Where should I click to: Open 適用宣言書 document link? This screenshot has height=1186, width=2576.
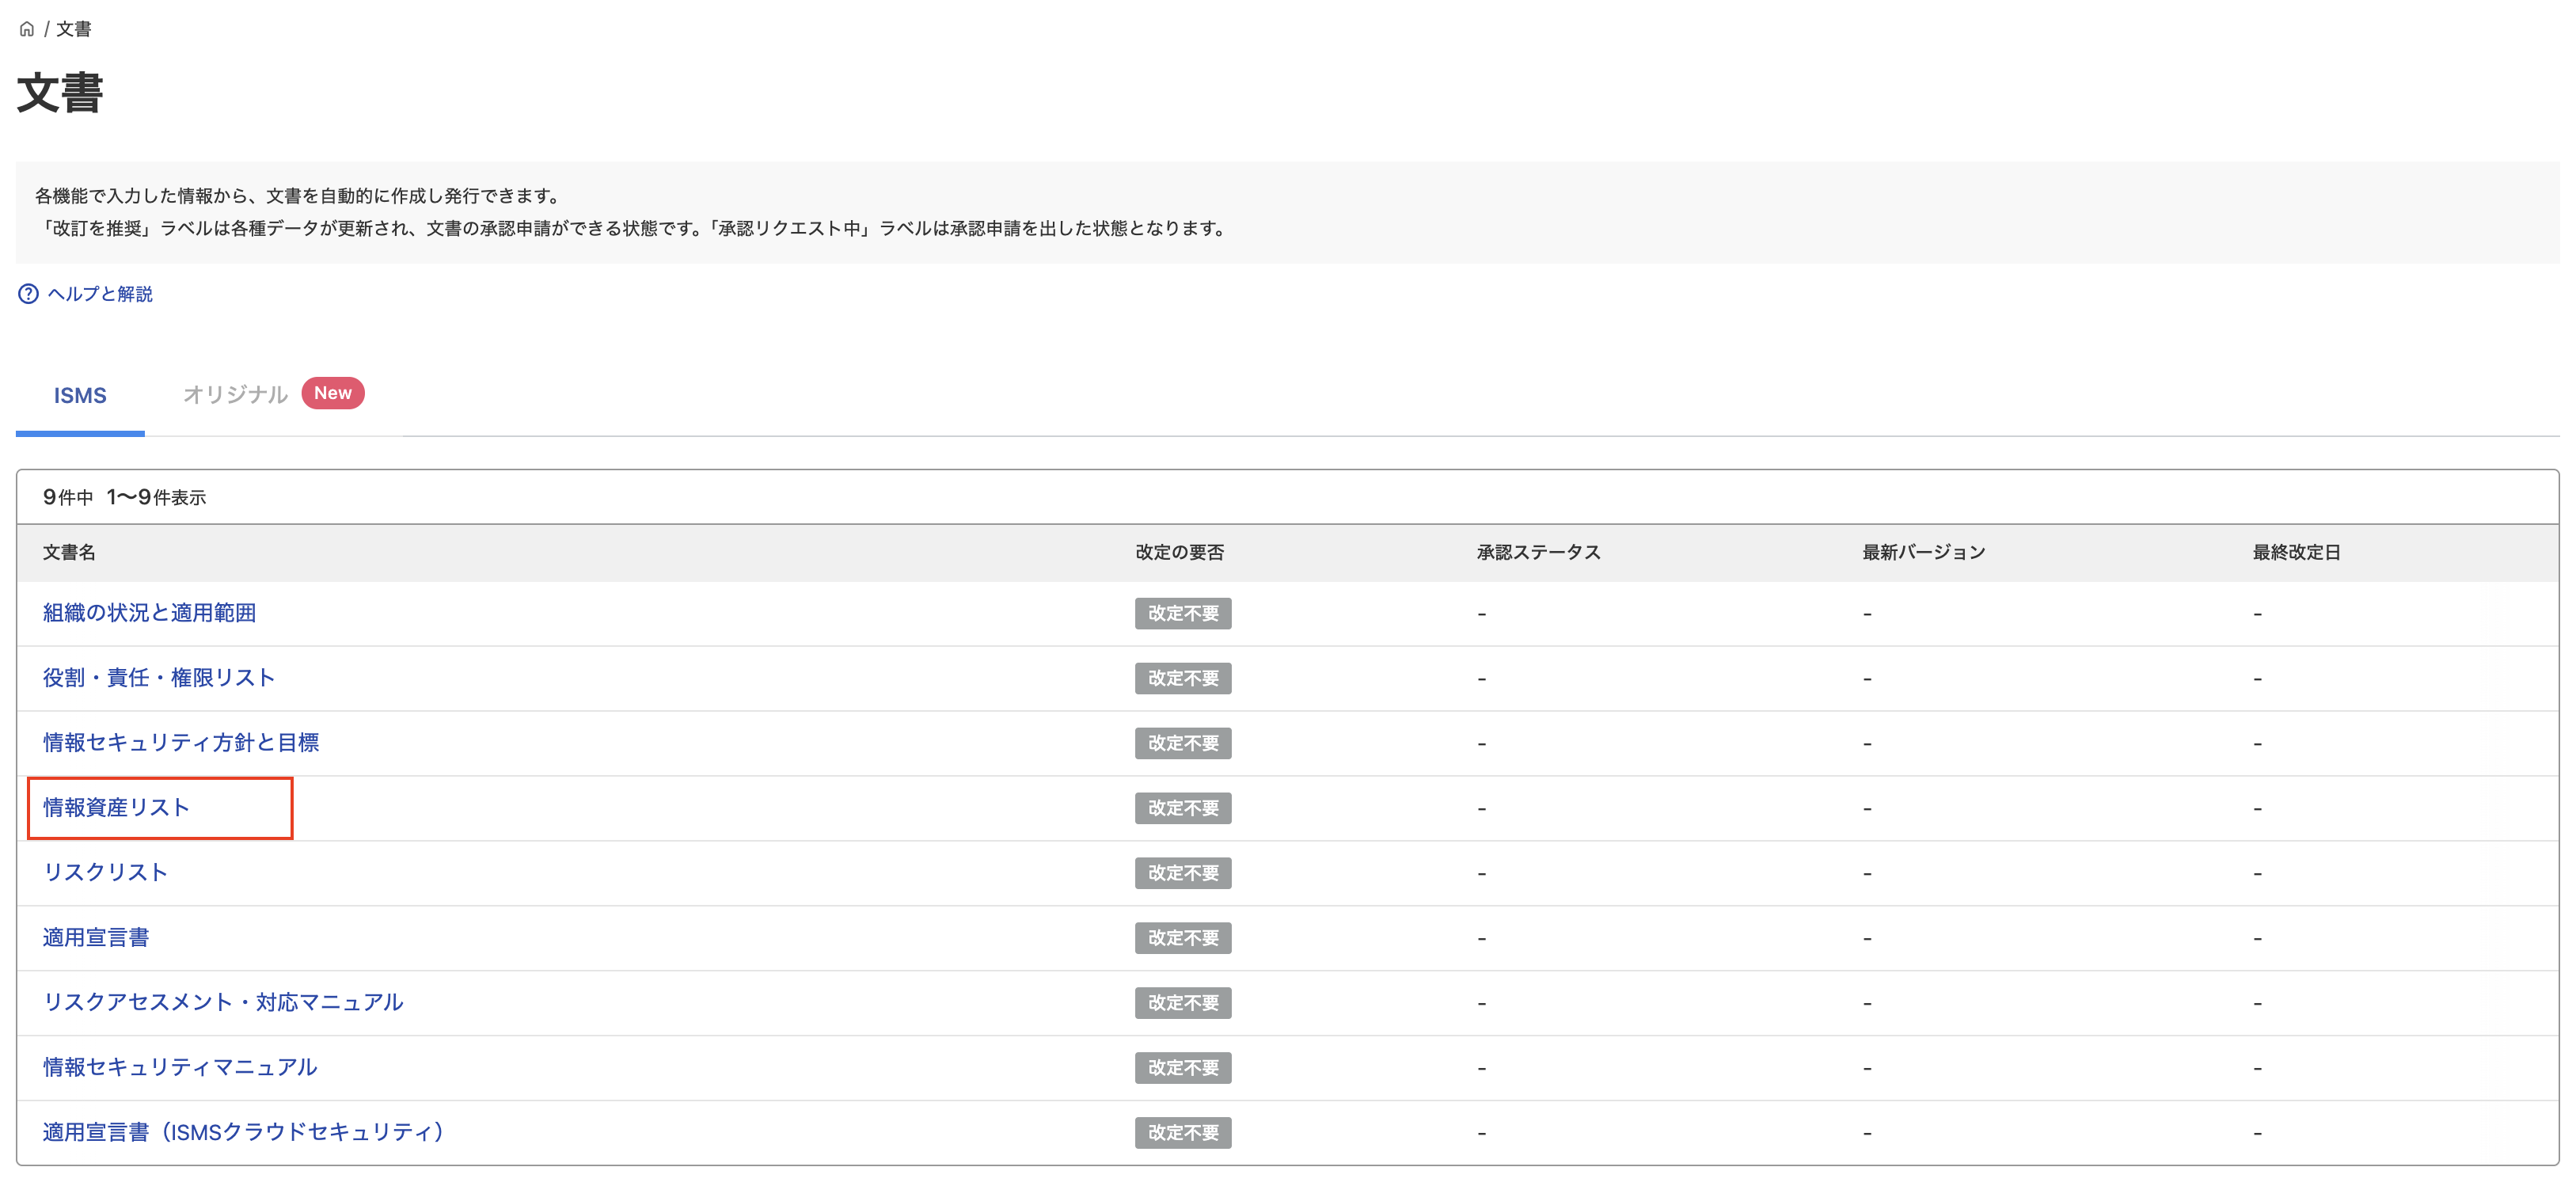[95, 937]
